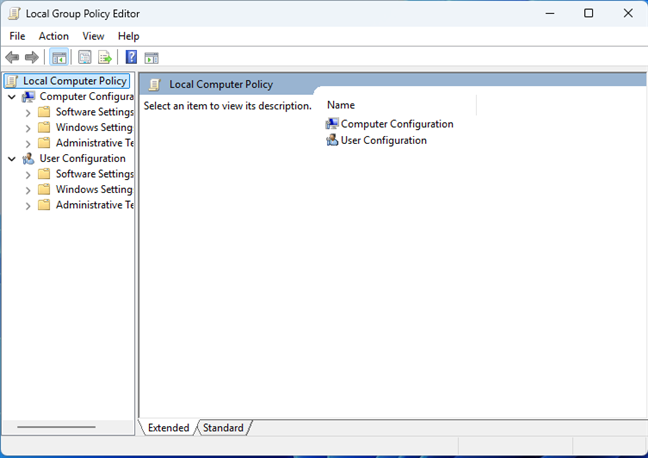Select User Configuration text in the Name list
Screen dimensions: 648x458
point(384,141)
